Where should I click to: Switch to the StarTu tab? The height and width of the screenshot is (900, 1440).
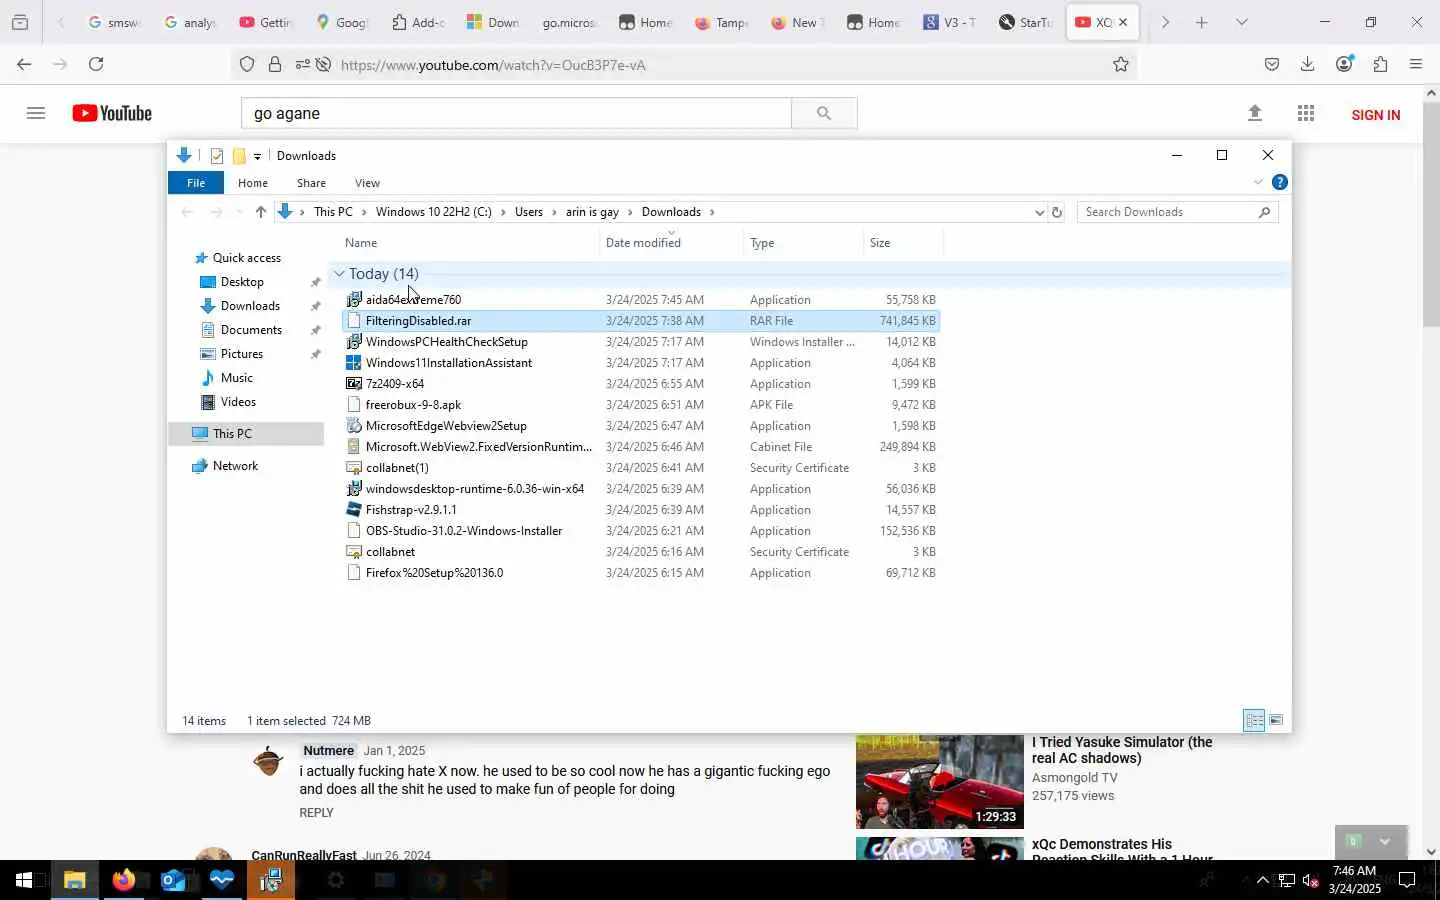coord(1025,22)
